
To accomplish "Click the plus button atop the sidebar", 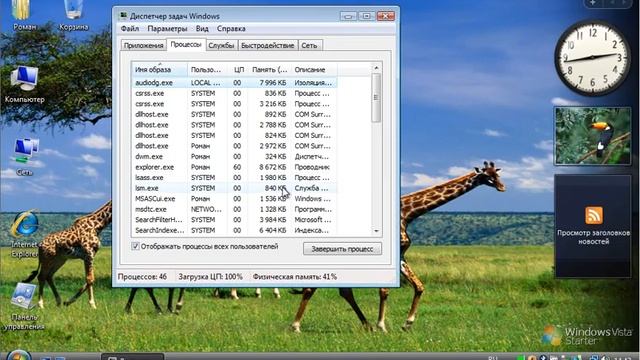I will tap(593, 3).
